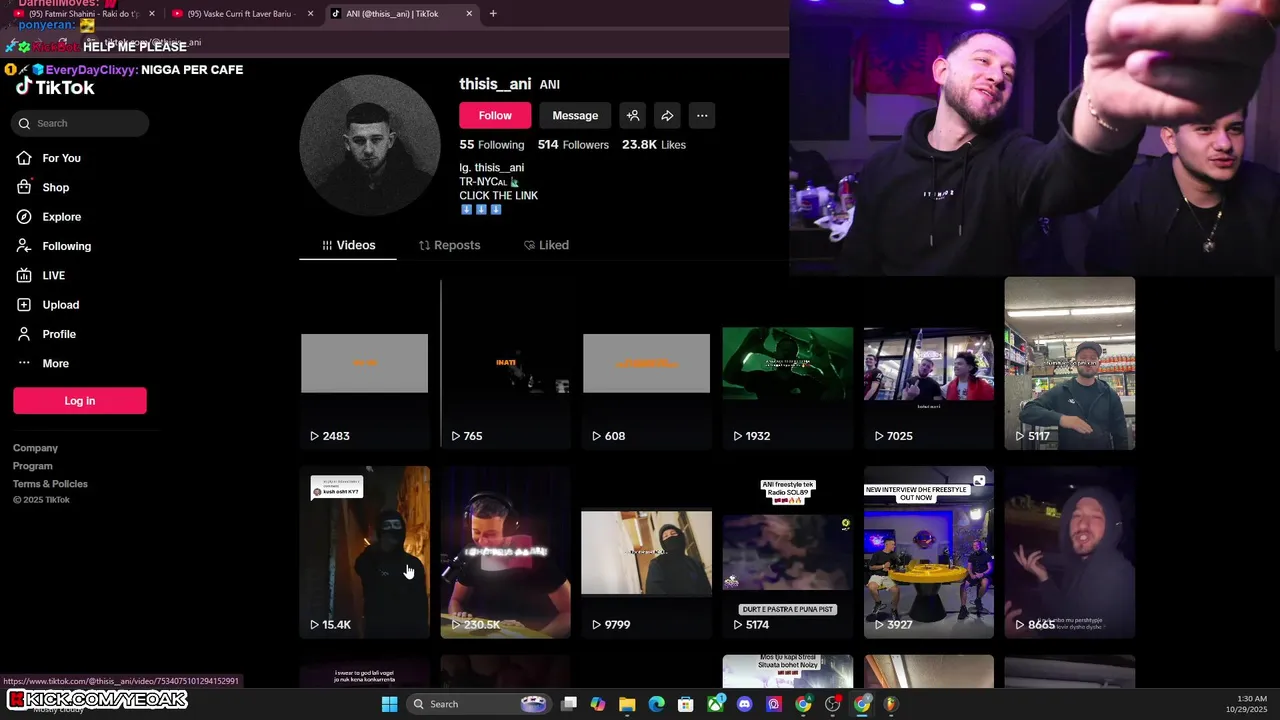Open the TikTok Shop page
This screenshot has height=720, width=1280.
pos(56,187)
